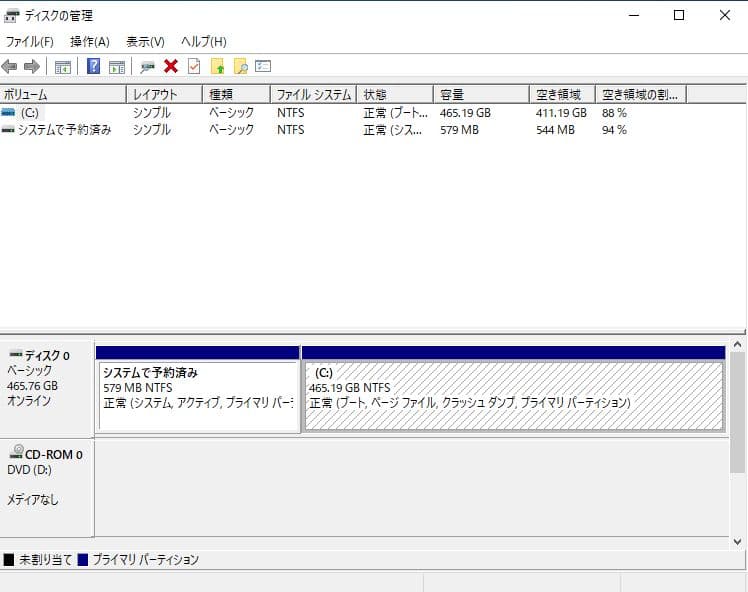Click the 411.19 GB free space cell
The height and width of the screenshot is (592, 748).
tap(561, 113)
